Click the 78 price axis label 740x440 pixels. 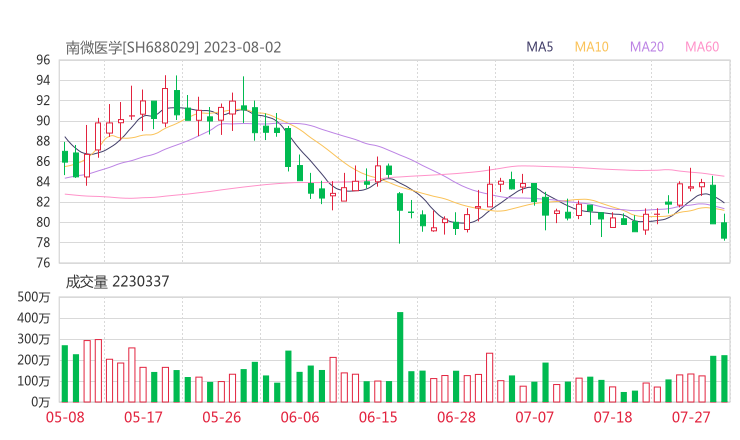pyautogui.click(x=43, y=243)
